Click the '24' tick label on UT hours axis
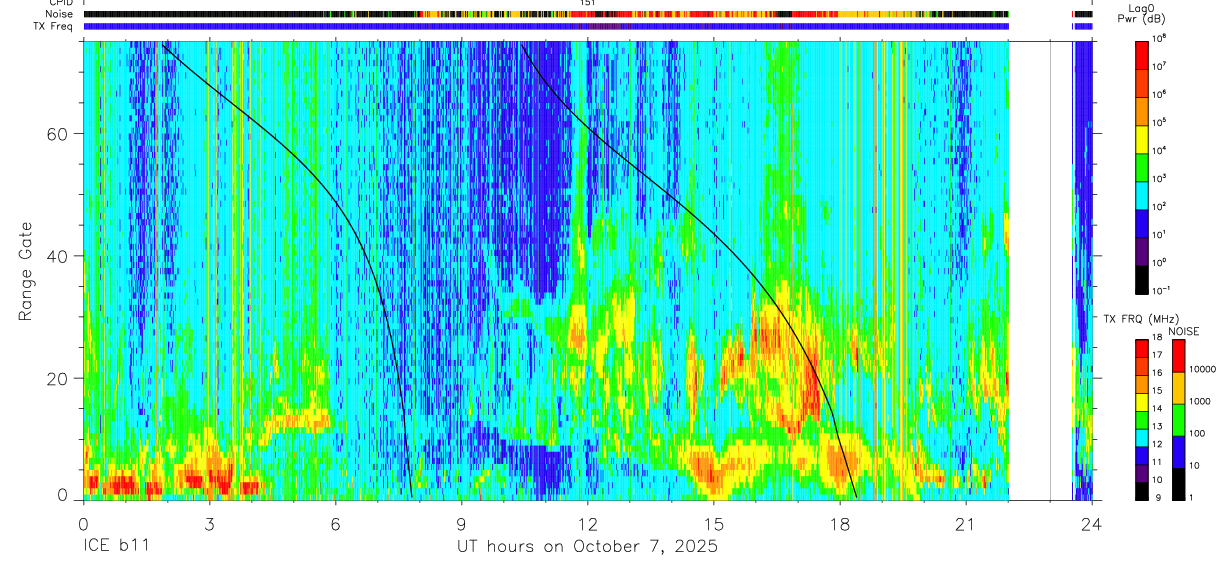This screenshot has height=567, width=1228. pos(1092,522)
